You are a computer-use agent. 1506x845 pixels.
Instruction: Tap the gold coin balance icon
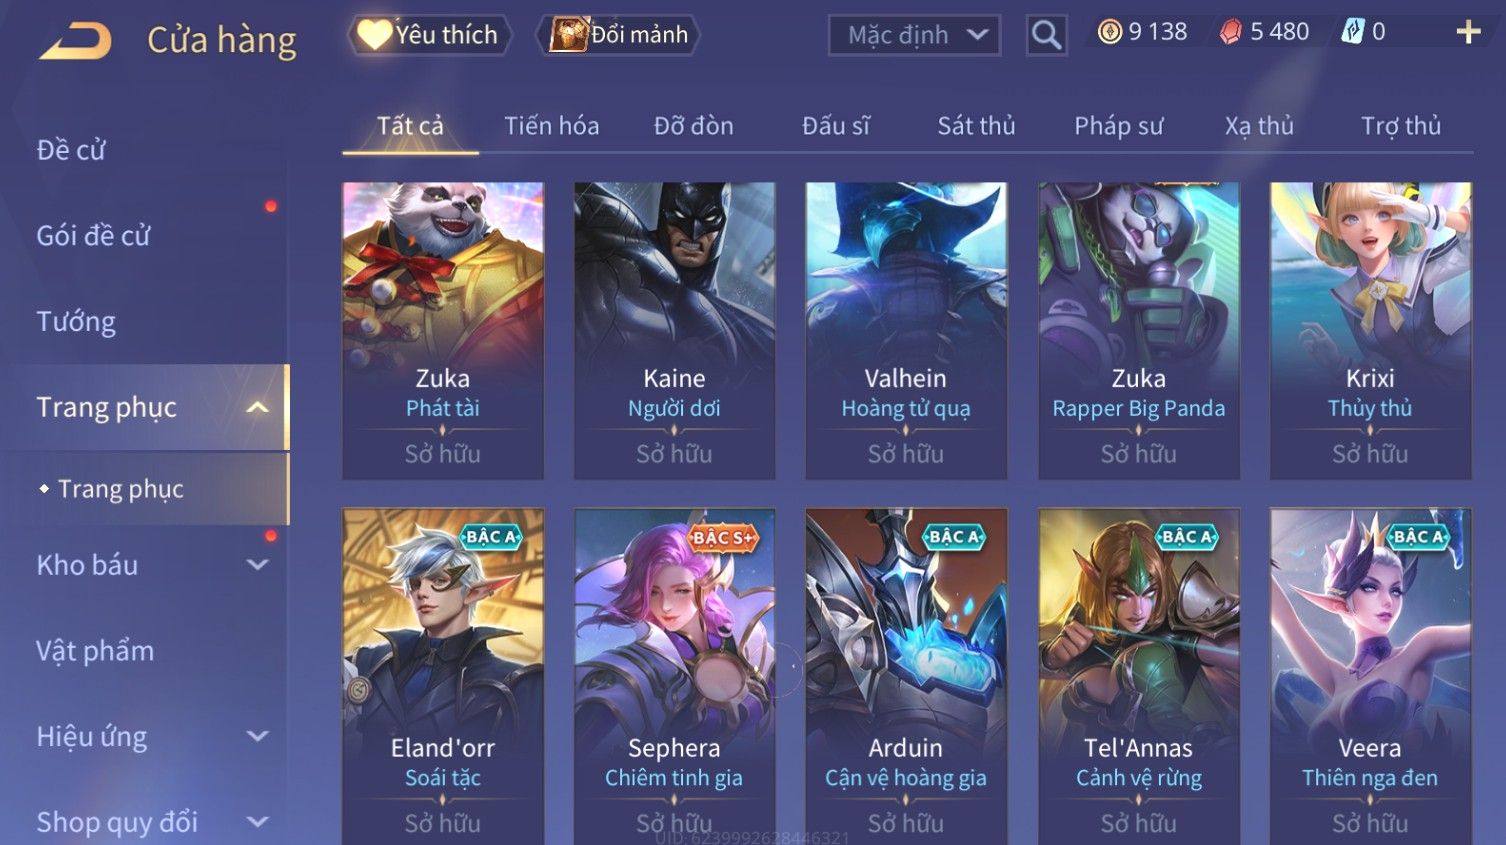point(1110,32)
